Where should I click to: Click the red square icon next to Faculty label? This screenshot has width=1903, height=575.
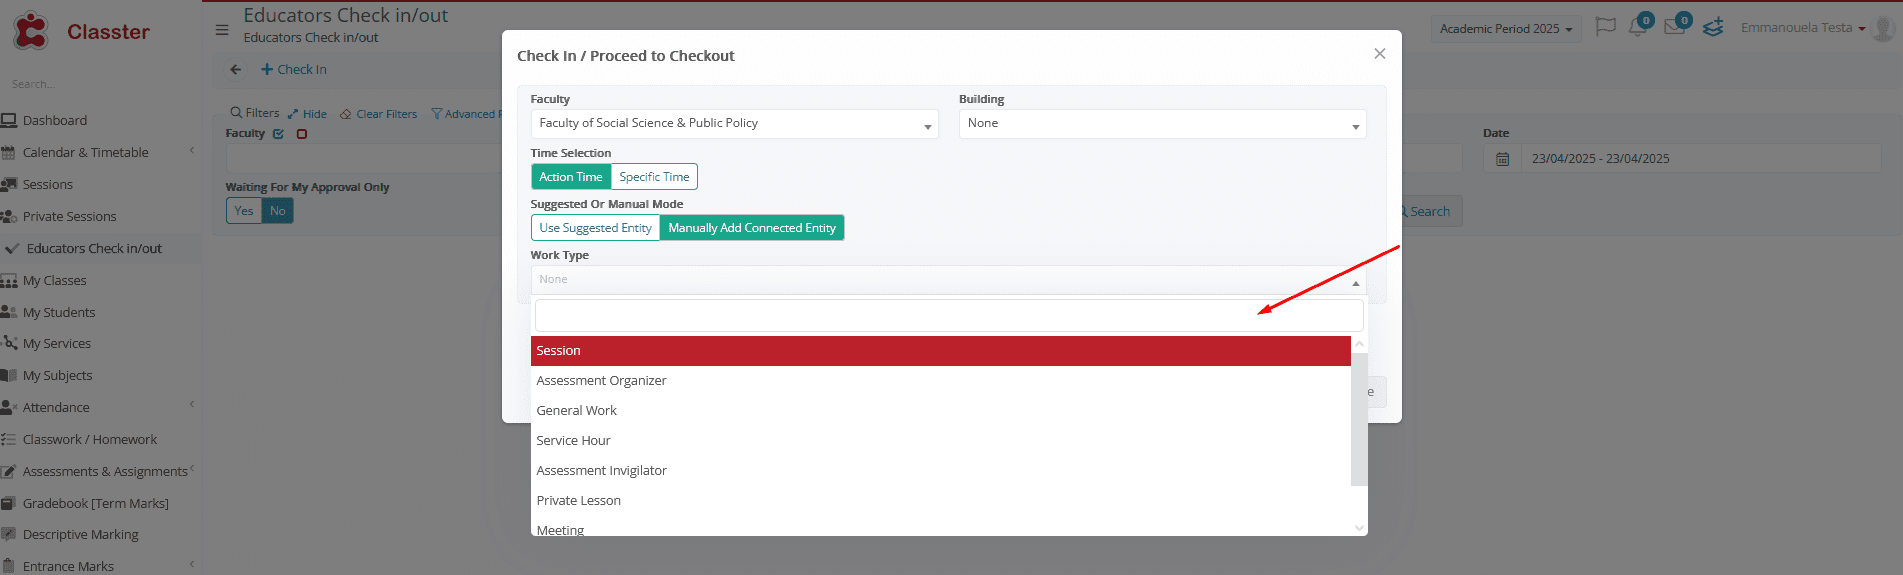(302, 134)
